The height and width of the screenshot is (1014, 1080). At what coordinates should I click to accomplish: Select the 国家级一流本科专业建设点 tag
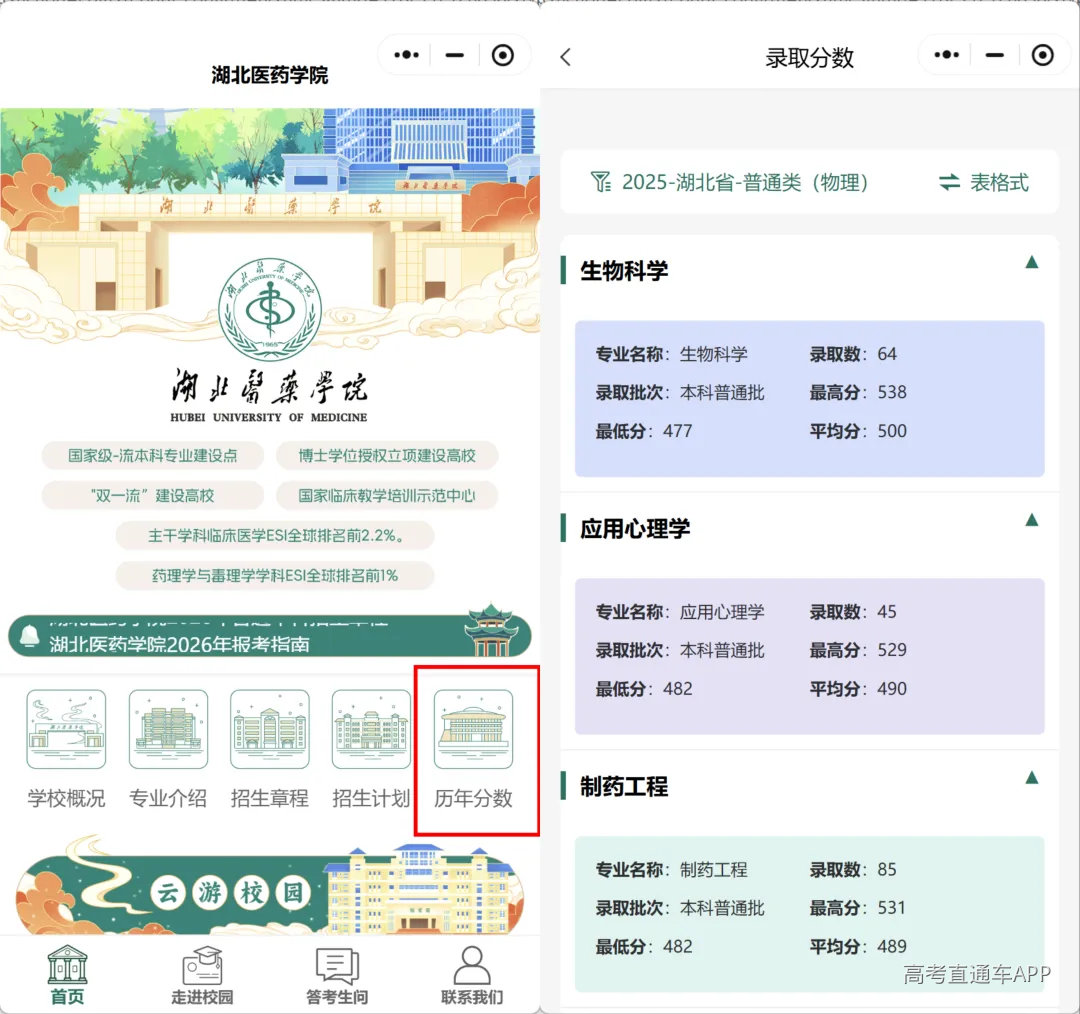pos(153,455)
